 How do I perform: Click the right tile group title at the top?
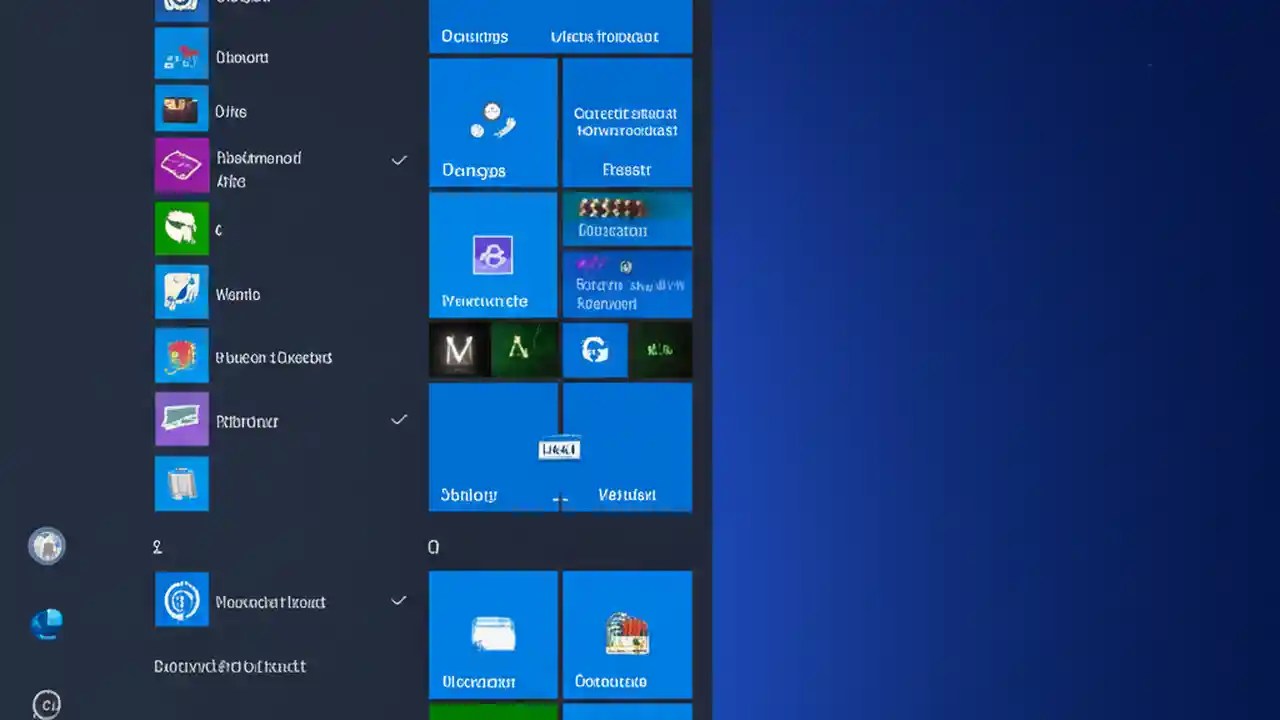click(604, 36)
